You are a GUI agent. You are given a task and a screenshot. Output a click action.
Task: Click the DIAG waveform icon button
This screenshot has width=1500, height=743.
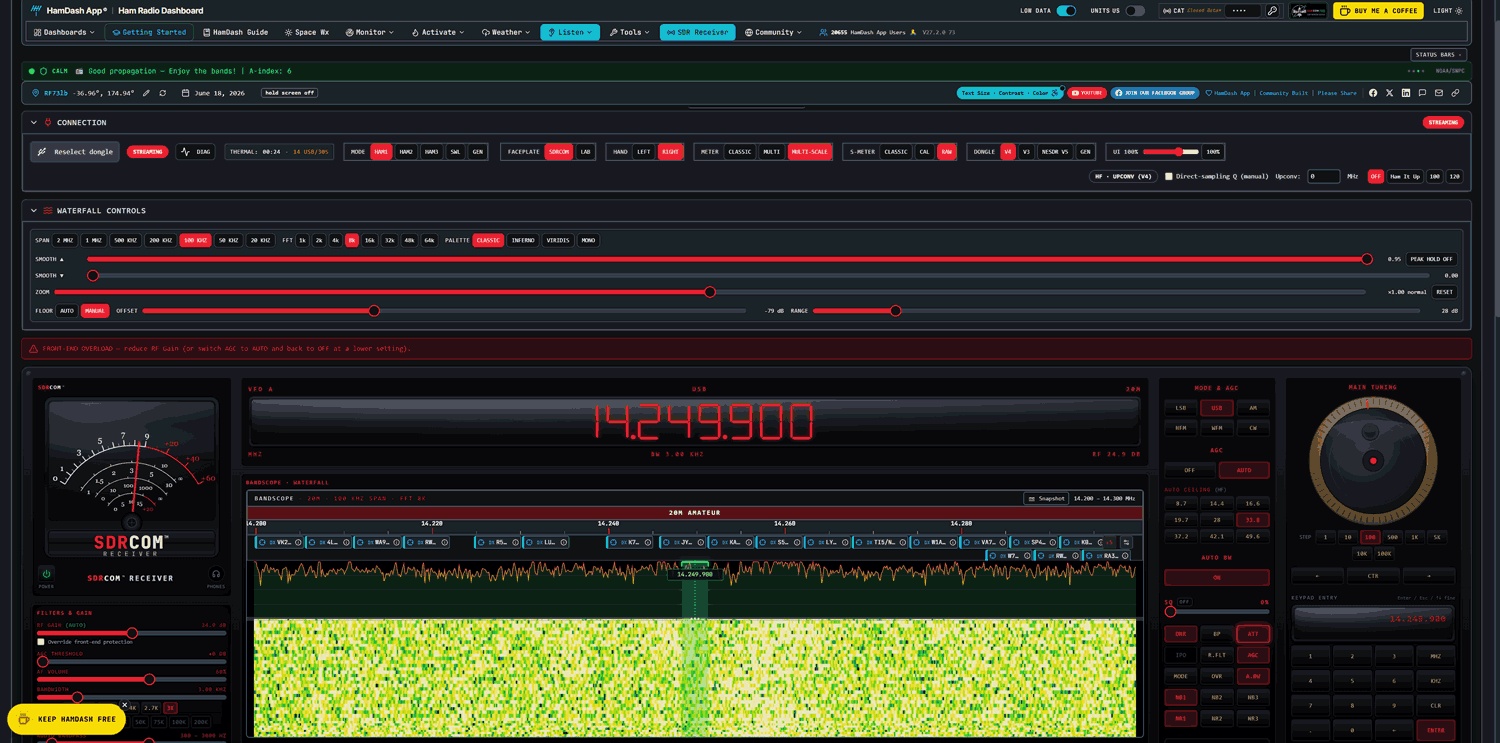[195, 152]
